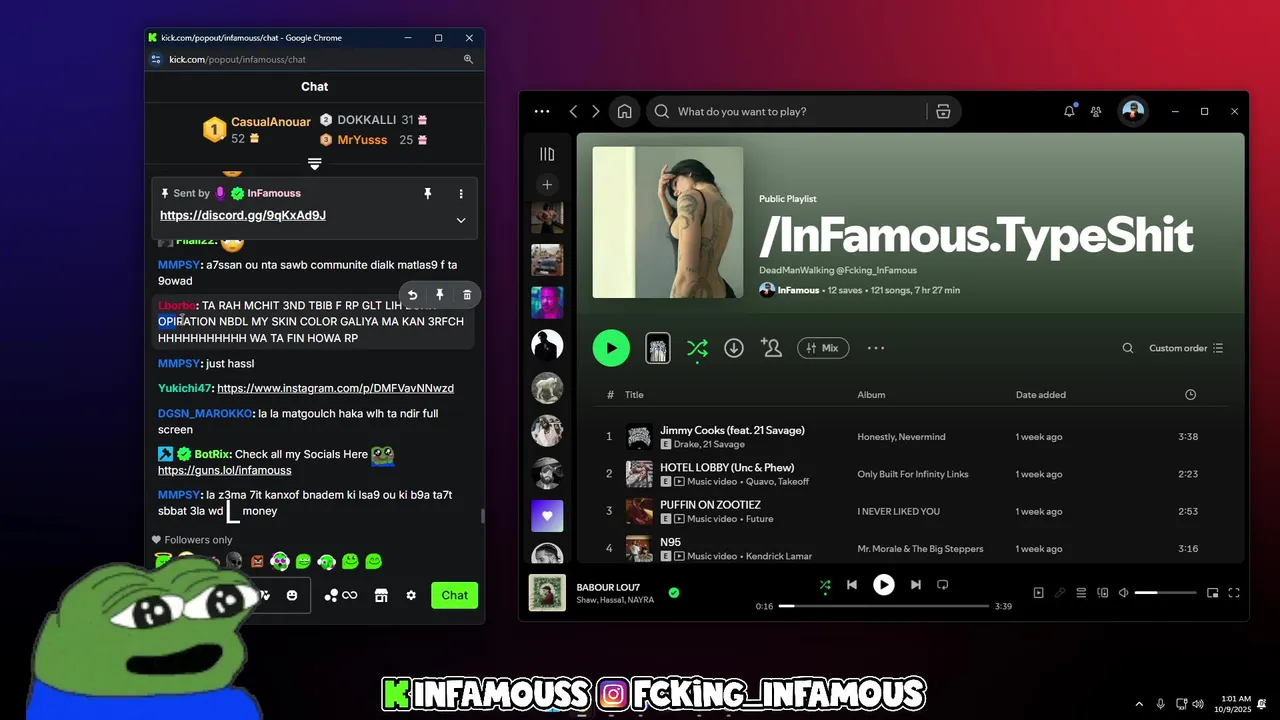Download the playlist
This screenshot has width=1280, height=720.
tap(734, 348)
